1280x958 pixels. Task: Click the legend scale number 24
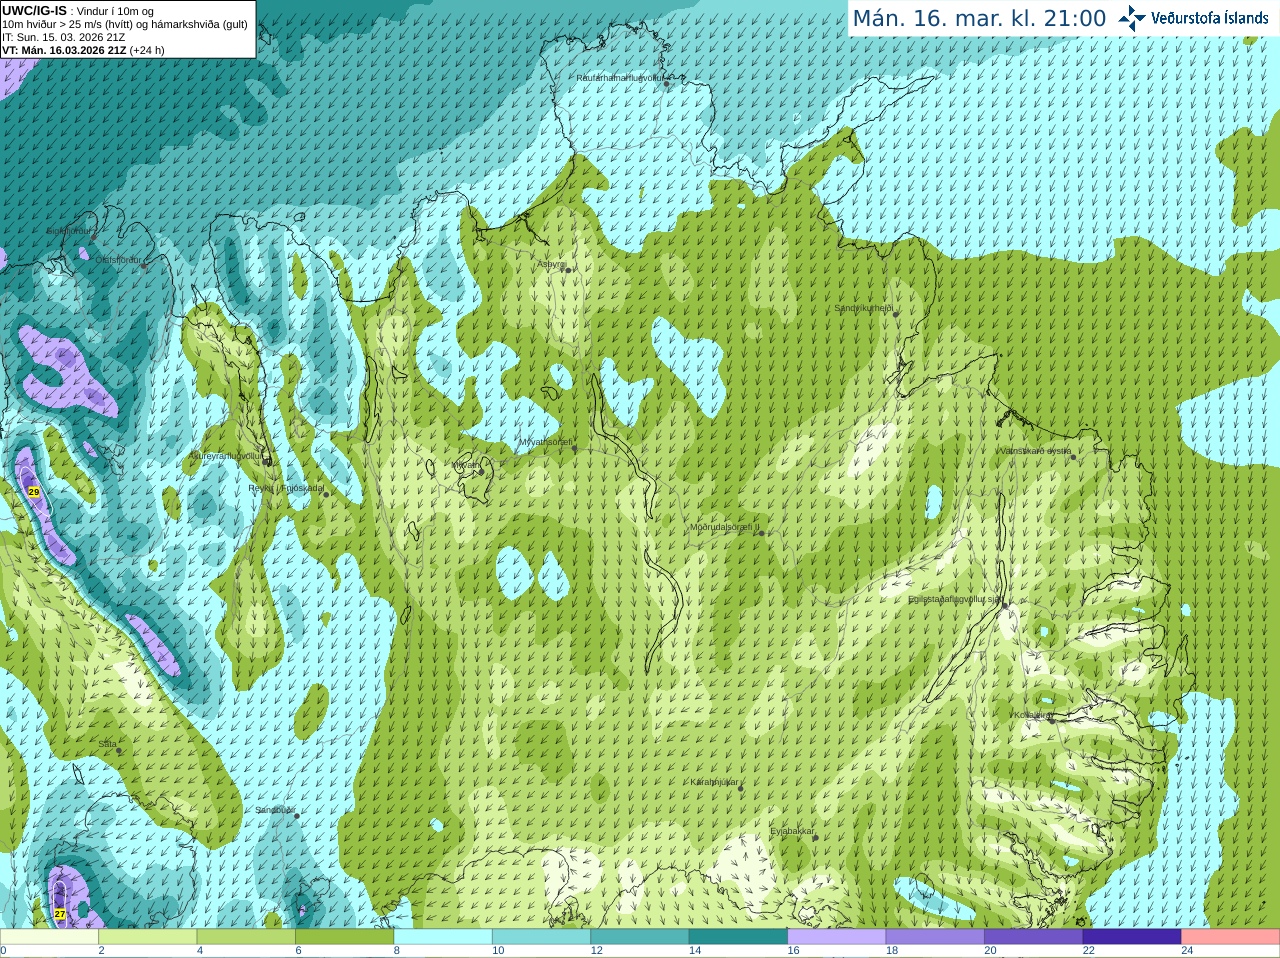tap(1187, 951)
